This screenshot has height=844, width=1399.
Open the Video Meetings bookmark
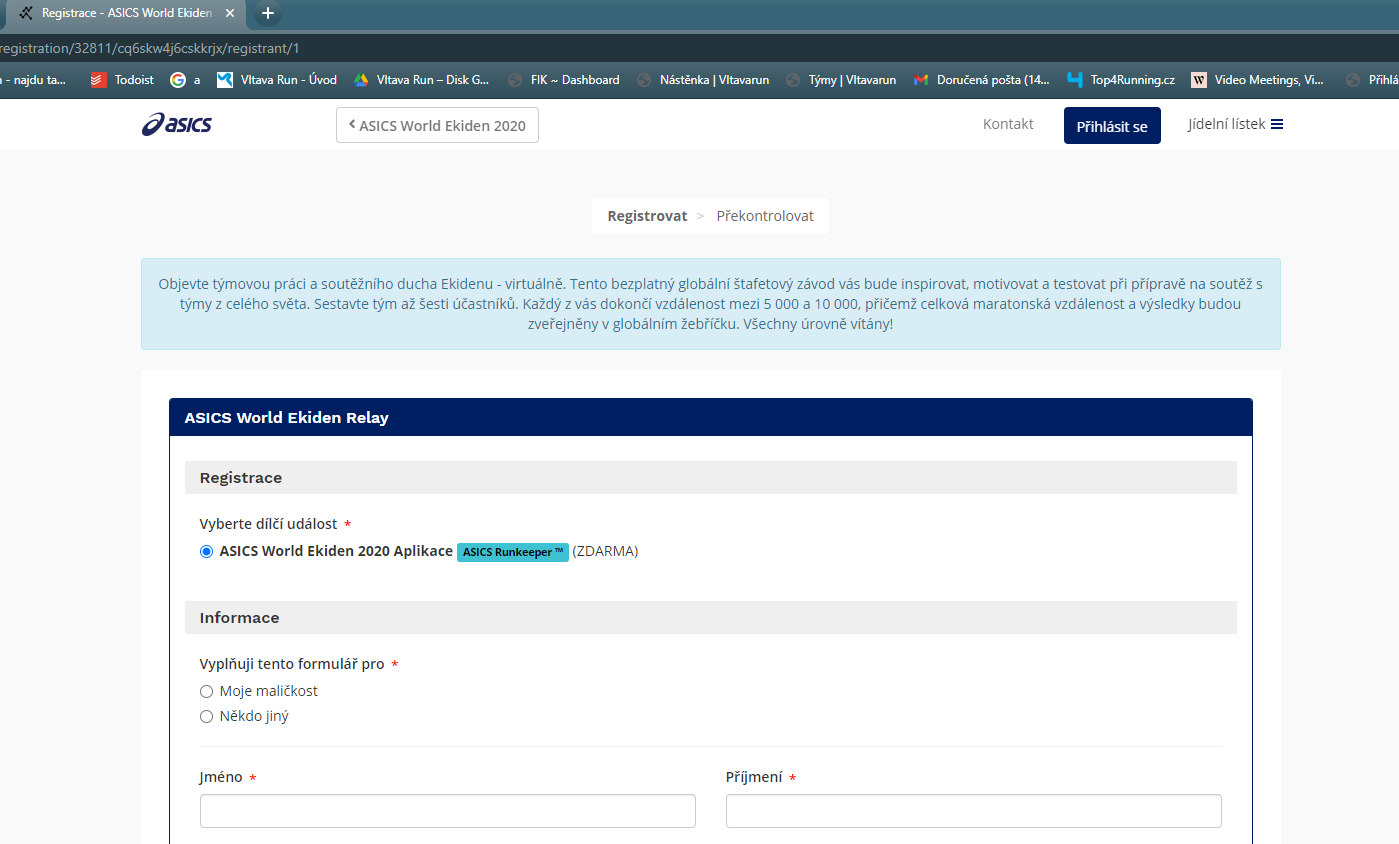(1257, 80)
